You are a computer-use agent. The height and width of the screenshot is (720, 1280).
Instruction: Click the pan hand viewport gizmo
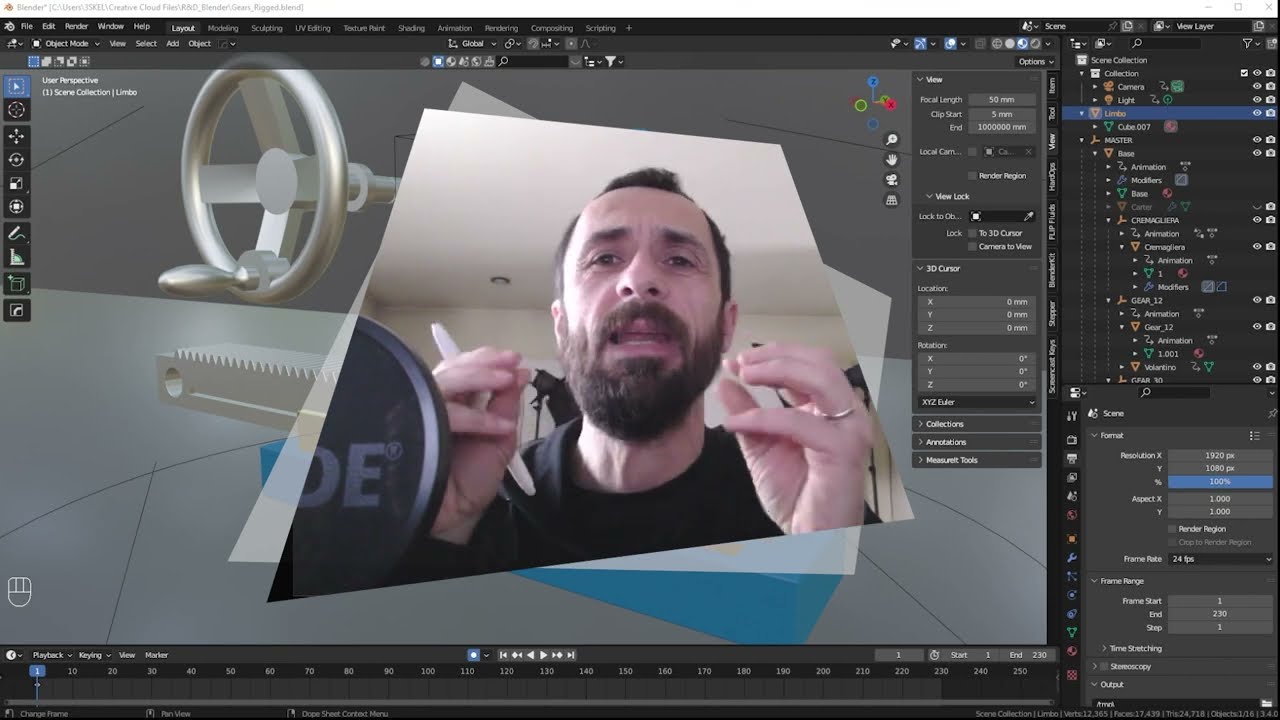click(892, 160)
